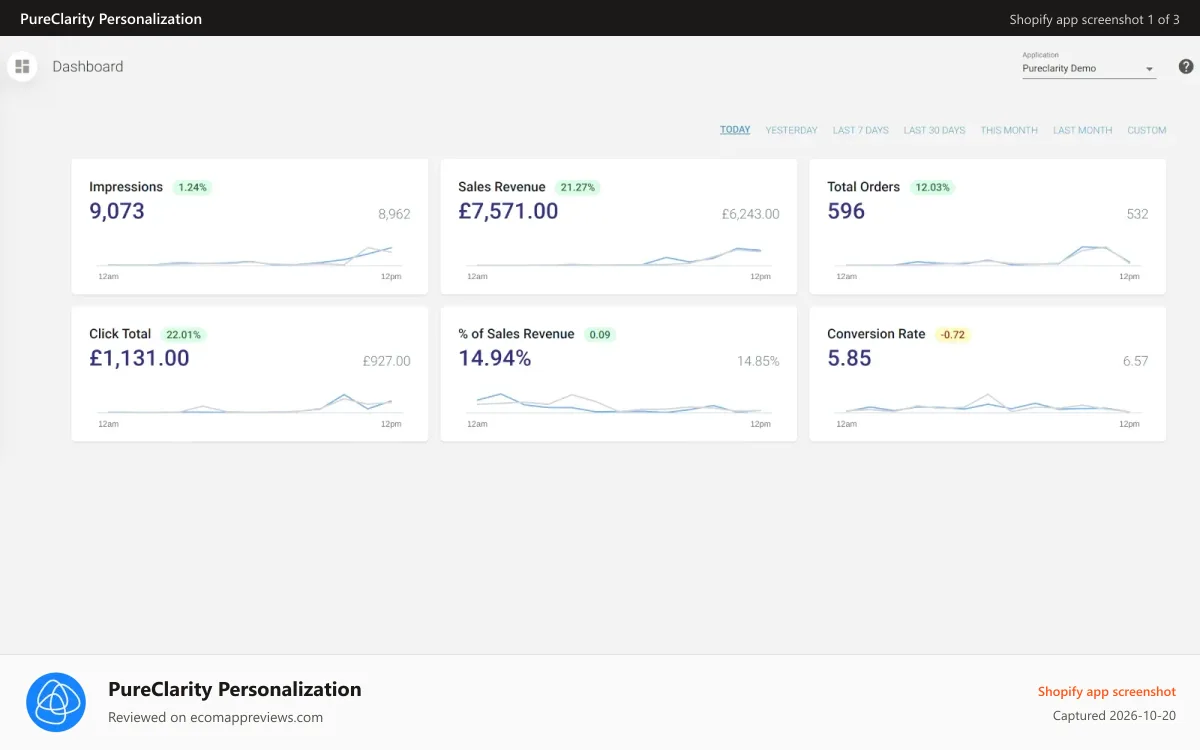The image size is (1200, 750).
Task: Click the footer PureClarity Personalization title
Action: [235, 689]
